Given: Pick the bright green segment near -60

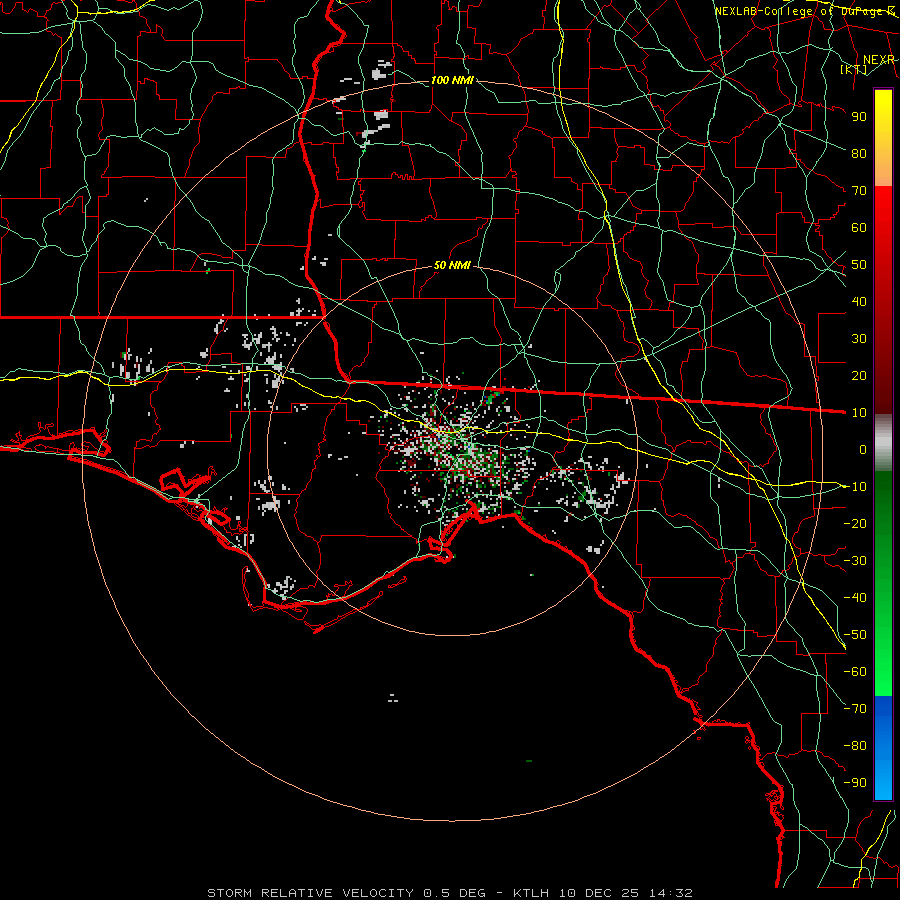Looking at the screenshot, I should [x=883, y=672].
